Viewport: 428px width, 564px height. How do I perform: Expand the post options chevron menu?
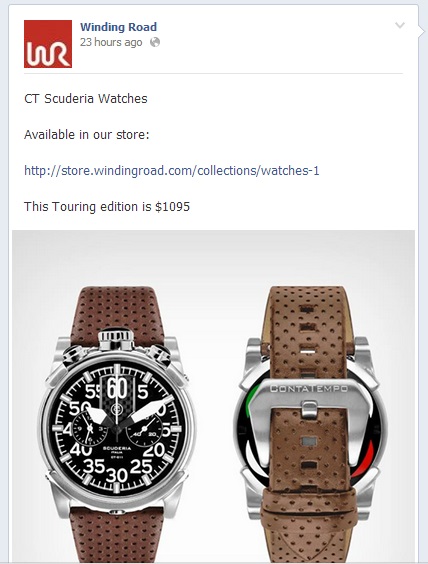400,25
